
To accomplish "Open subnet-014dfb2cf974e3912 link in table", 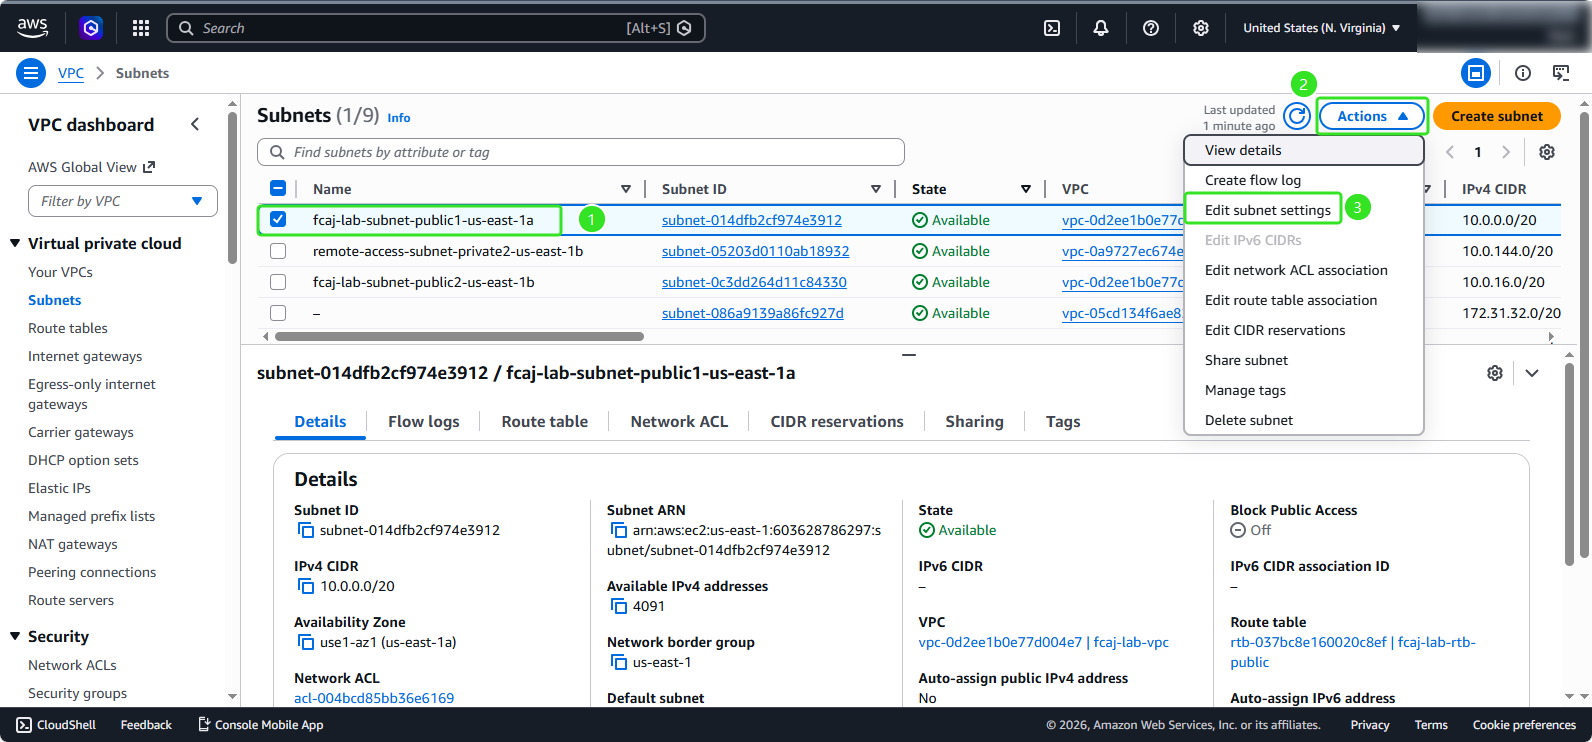I will (x=752, y=220).
